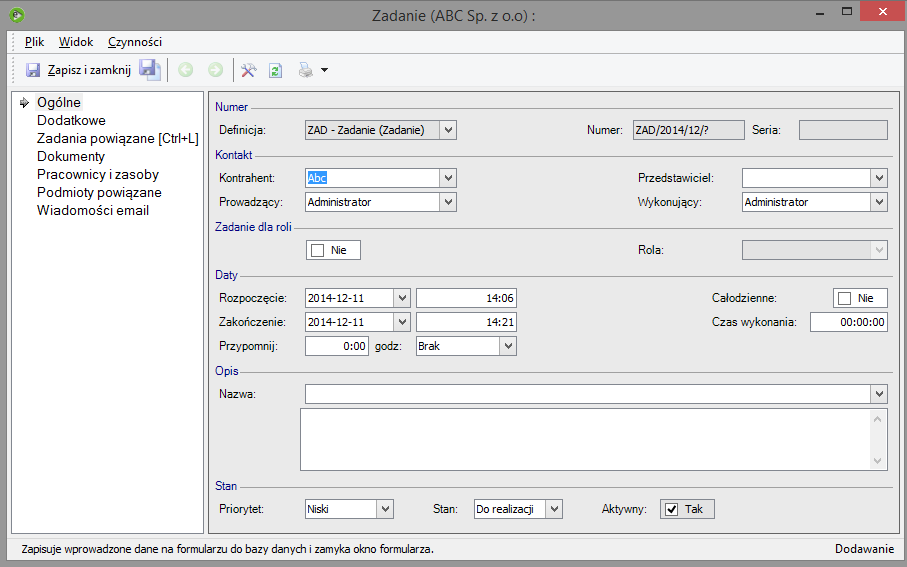Click the description scrollbar down arrow
This screenshot has width=907, height=567.
(x=877, y=461)
